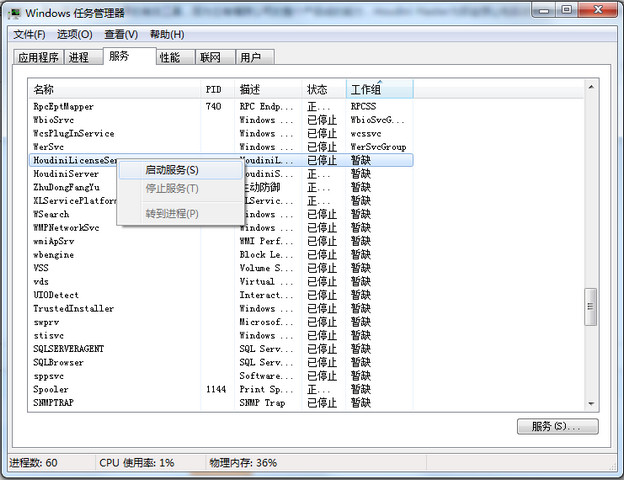
Task: Click the 主动防御 description cell
Action: click(261, 187)
